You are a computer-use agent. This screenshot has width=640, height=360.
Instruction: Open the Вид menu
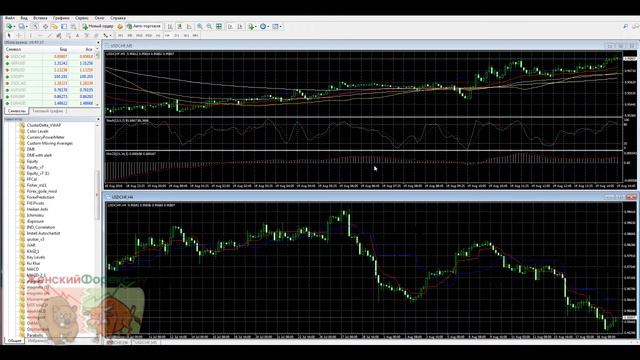click(x=24, y=18)
